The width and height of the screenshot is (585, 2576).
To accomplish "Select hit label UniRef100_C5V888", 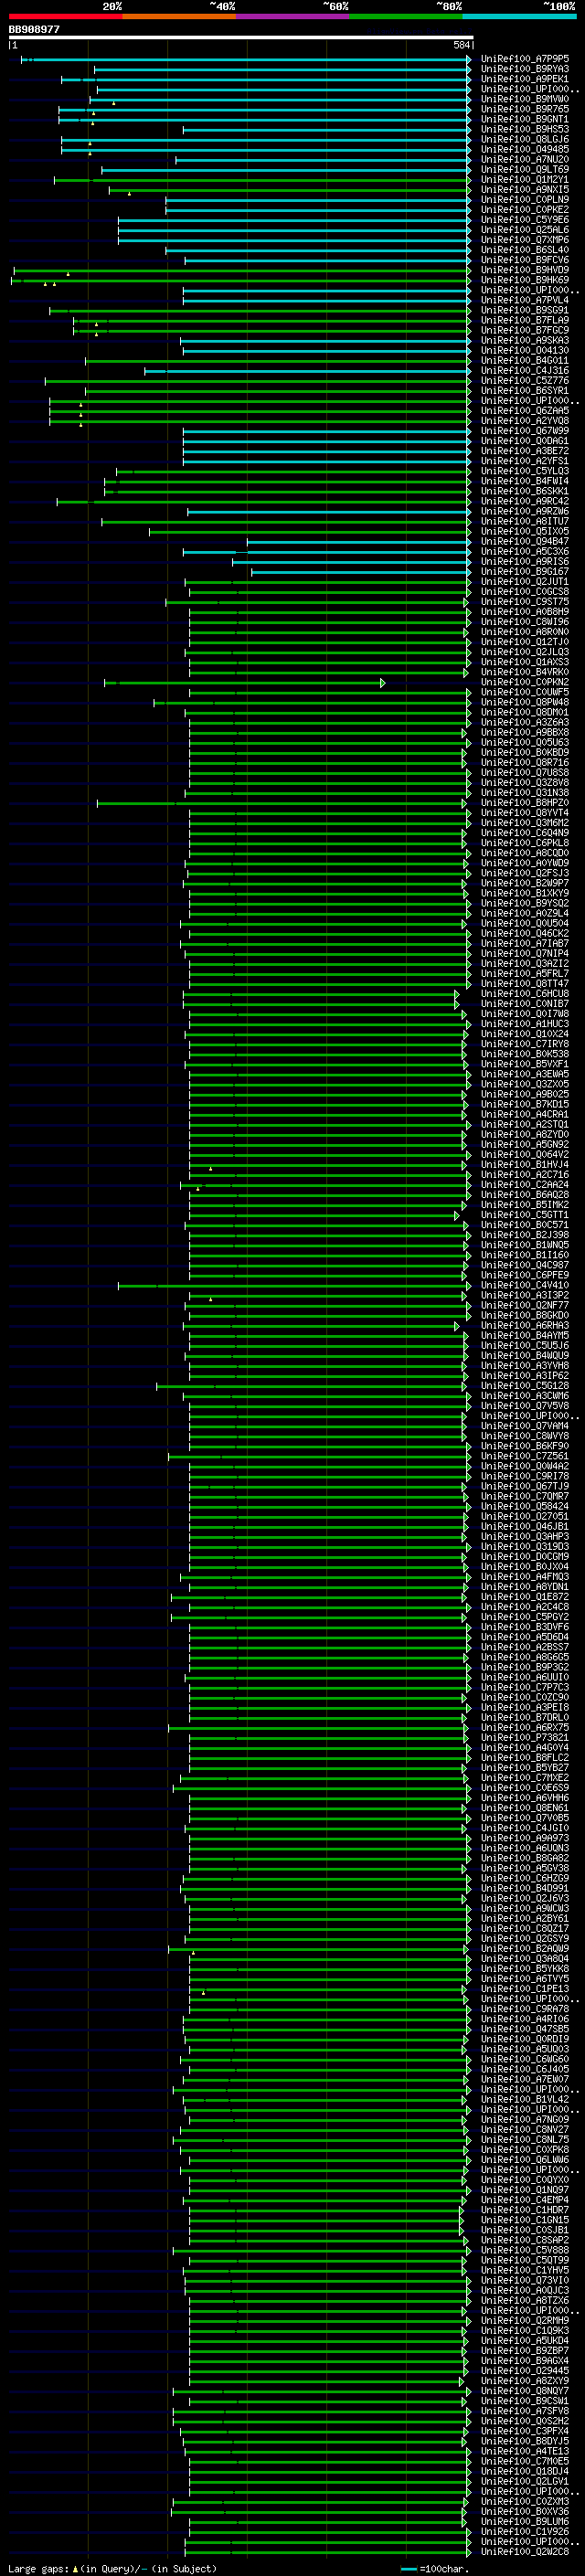I will point(524,2251).
